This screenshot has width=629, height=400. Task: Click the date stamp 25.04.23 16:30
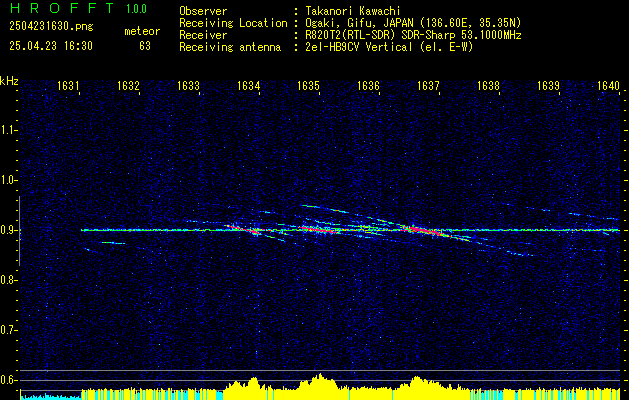pos(51,46)
